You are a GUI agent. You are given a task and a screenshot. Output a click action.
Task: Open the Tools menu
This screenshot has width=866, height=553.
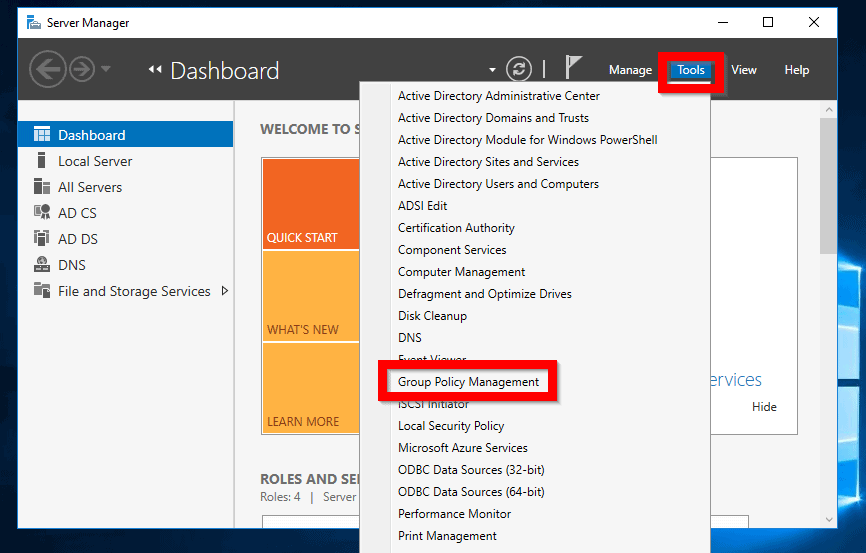(691, 70)
